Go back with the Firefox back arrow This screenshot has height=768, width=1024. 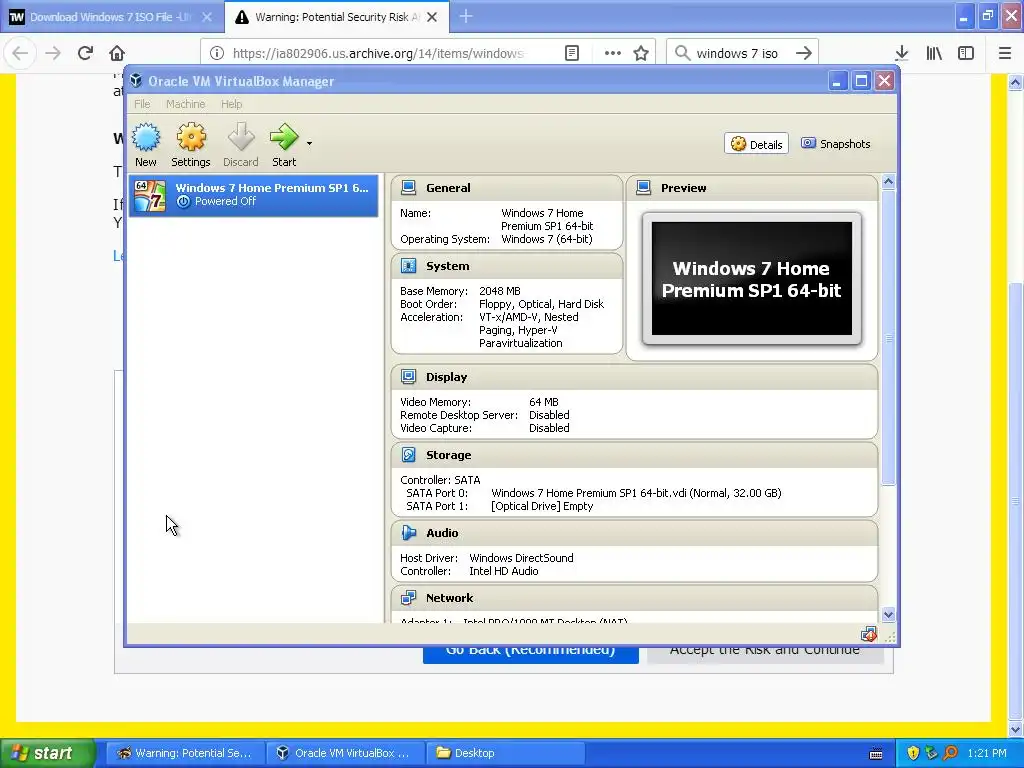tap(20, 53)
